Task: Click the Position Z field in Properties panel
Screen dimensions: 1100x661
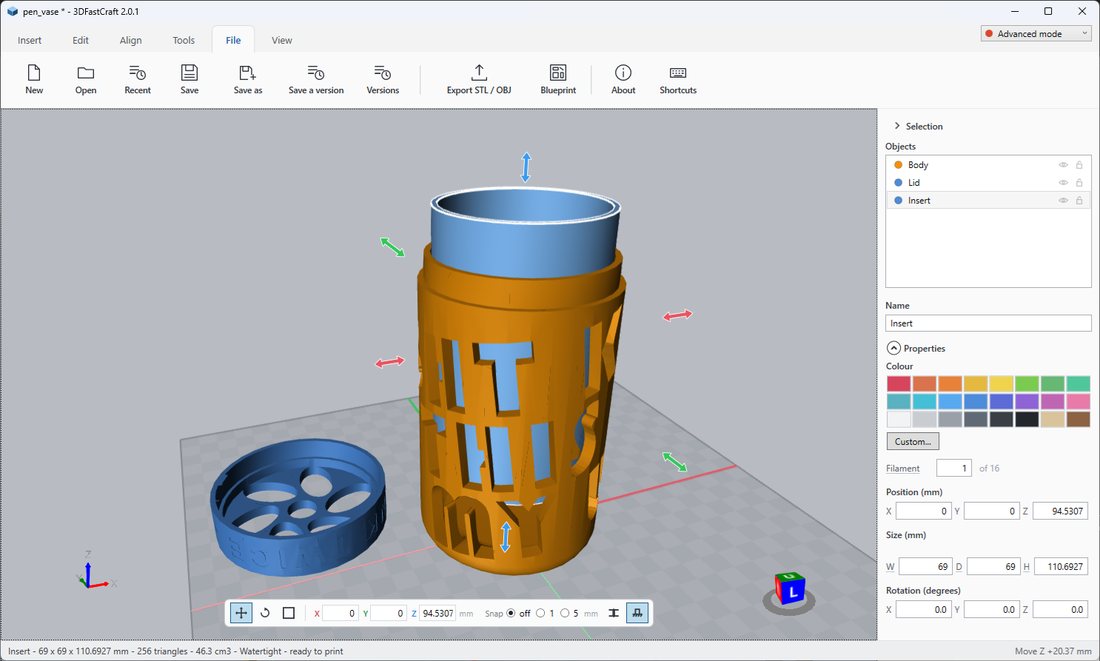Action: [x=1060, y=512]
